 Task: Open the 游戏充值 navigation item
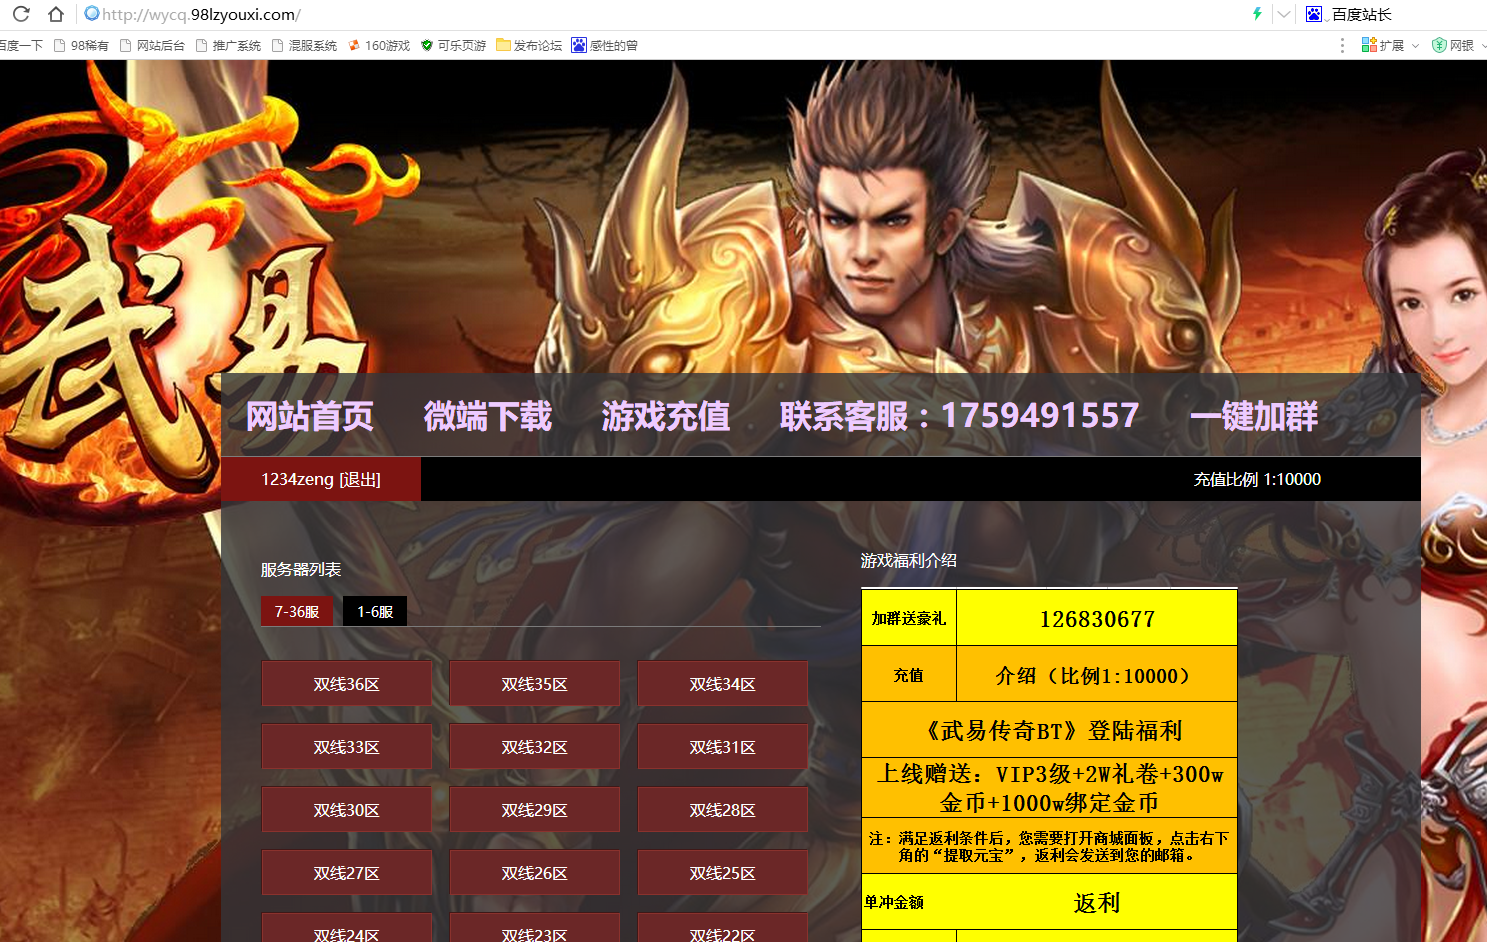point(665,416)
